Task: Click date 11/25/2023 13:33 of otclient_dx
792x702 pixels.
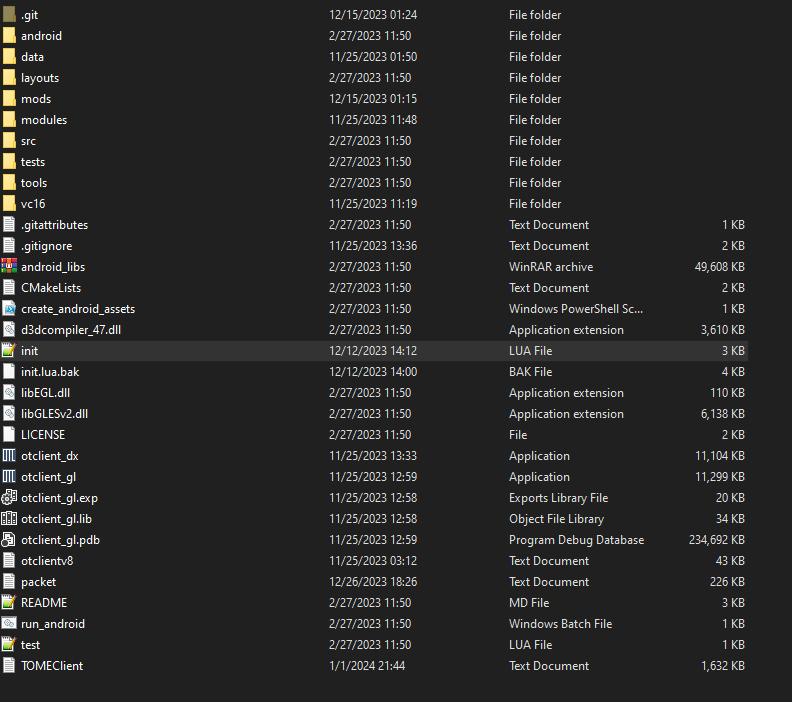Action: pyautogui.click(x=373, y=456)
